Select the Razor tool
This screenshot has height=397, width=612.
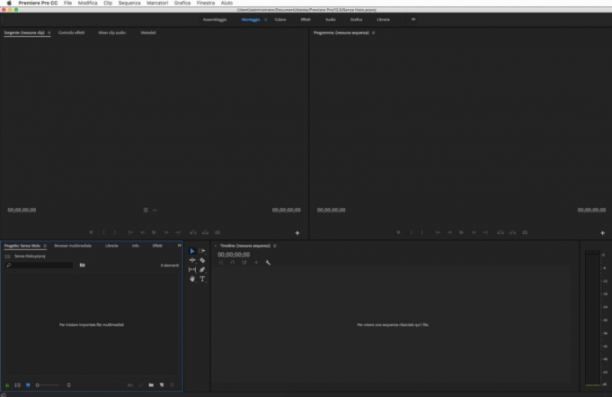(x=202, y=260)
